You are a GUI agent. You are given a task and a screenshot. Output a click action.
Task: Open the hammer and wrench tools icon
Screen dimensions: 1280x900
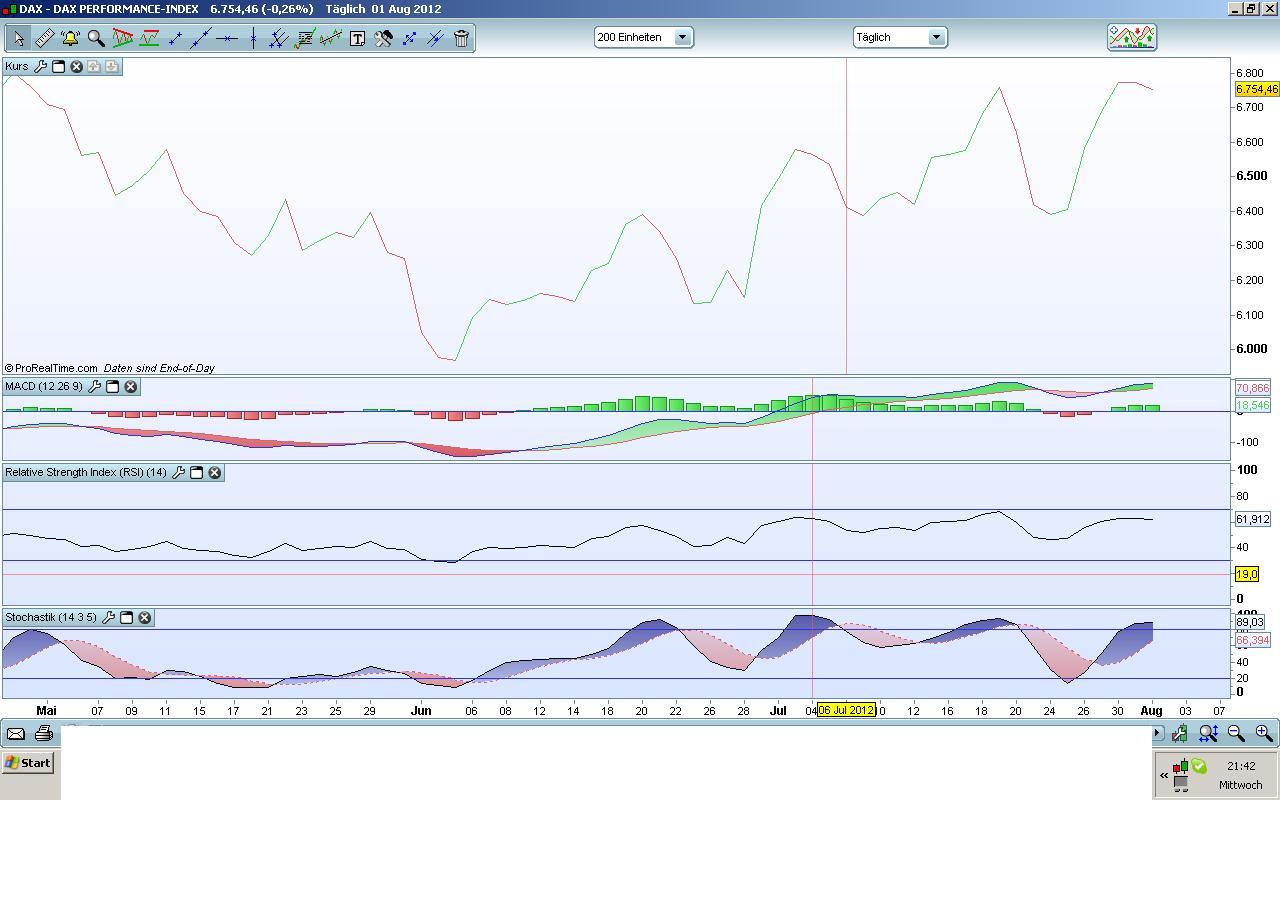click(x=383, y=38)
